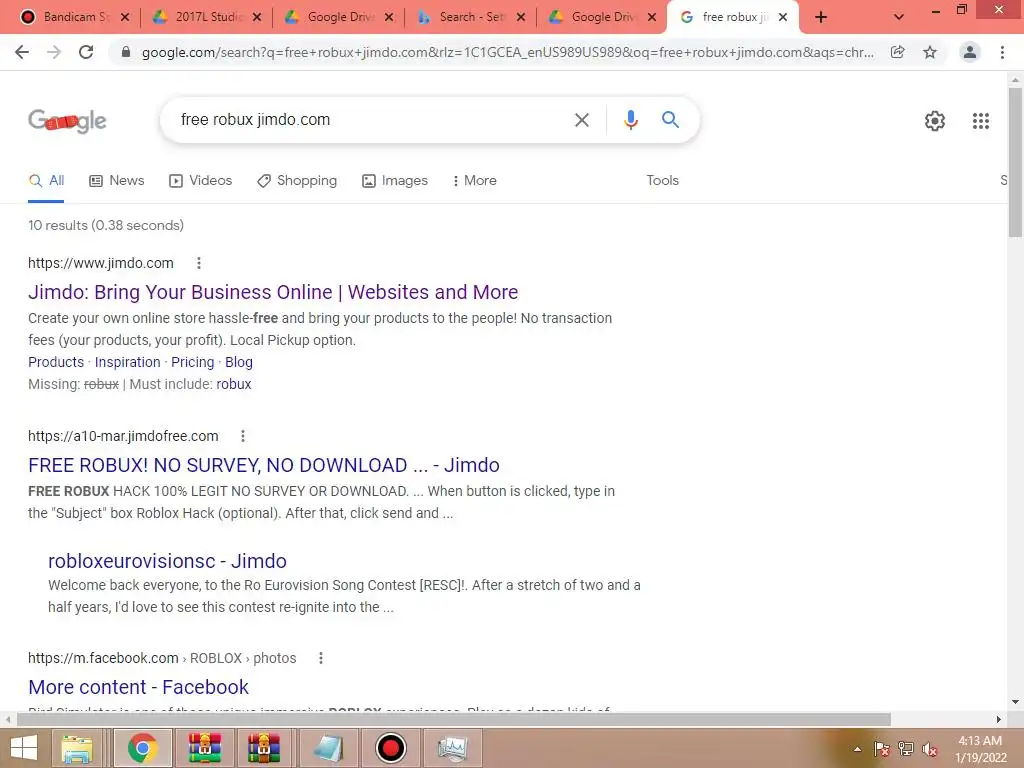Click the Chrome taskbar icon
This screenshot has height=768, width=1024.
[142, 748]
